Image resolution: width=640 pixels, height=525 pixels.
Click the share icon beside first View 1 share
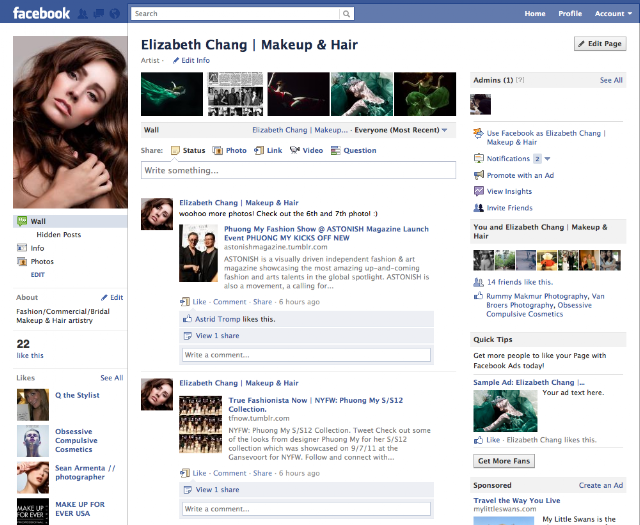pos(188,336)
